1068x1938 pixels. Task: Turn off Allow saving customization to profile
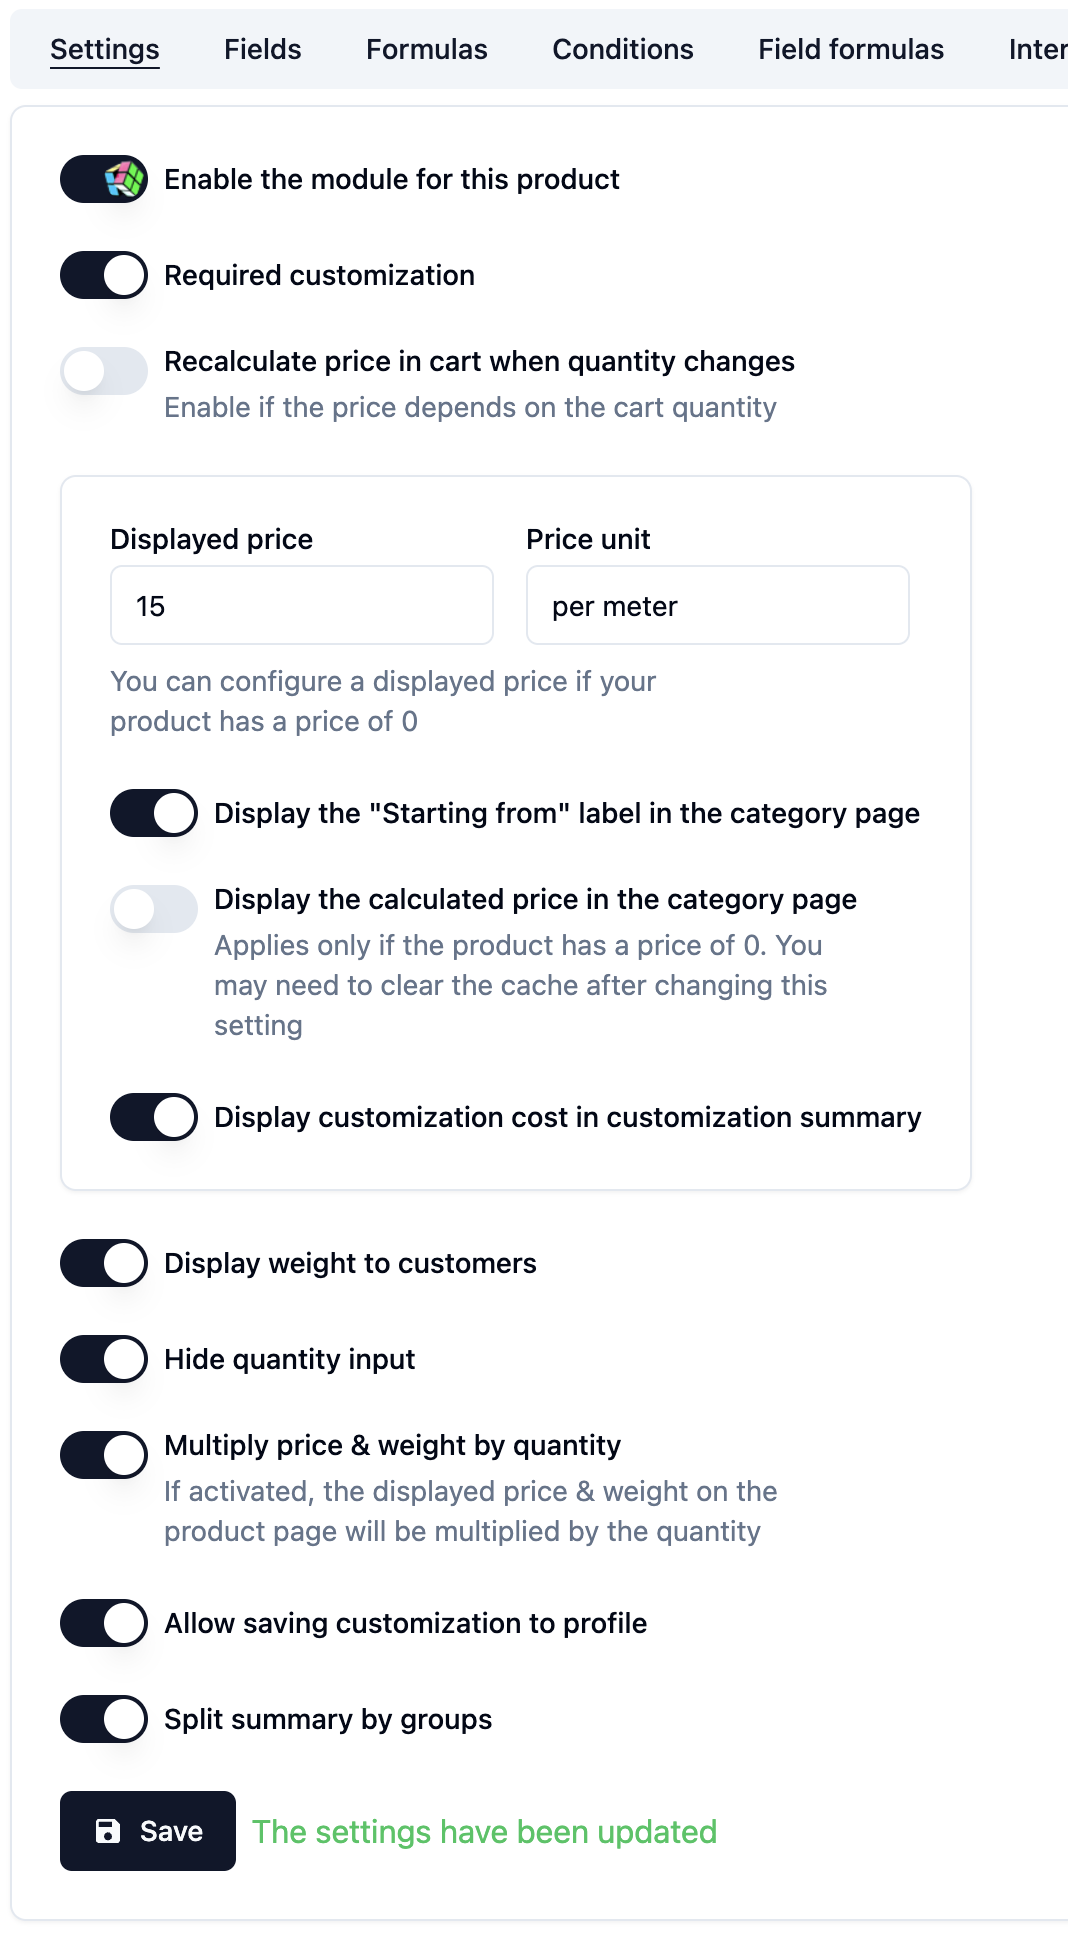click(103, 1623)
